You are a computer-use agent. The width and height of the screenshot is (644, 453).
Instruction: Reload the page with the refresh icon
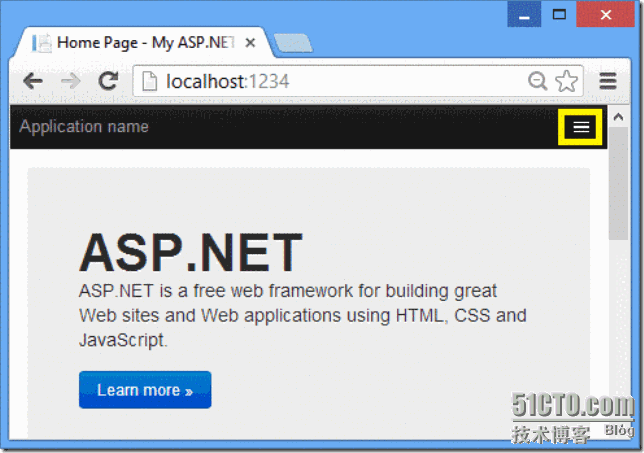tap(108, 80)
